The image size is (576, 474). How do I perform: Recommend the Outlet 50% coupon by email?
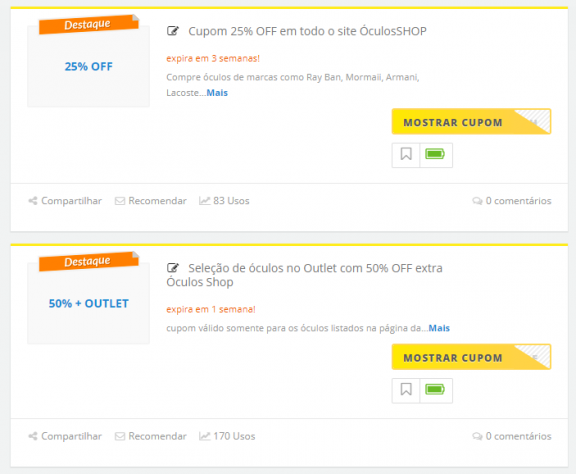[x=151, y=436]
